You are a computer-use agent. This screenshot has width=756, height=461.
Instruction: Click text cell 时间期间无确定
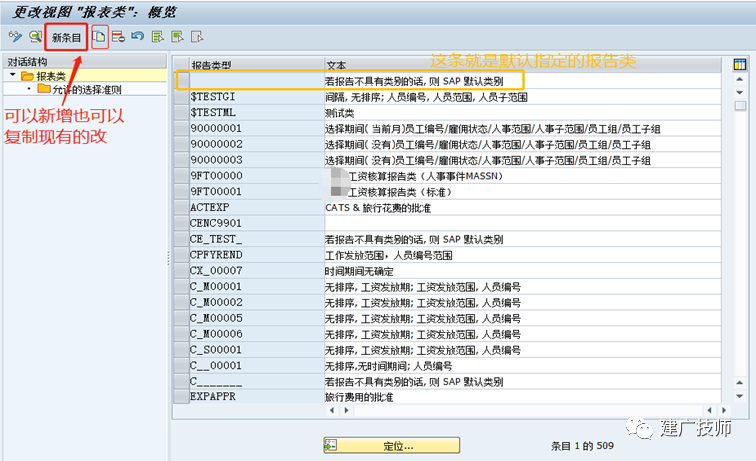coord(523,271)
